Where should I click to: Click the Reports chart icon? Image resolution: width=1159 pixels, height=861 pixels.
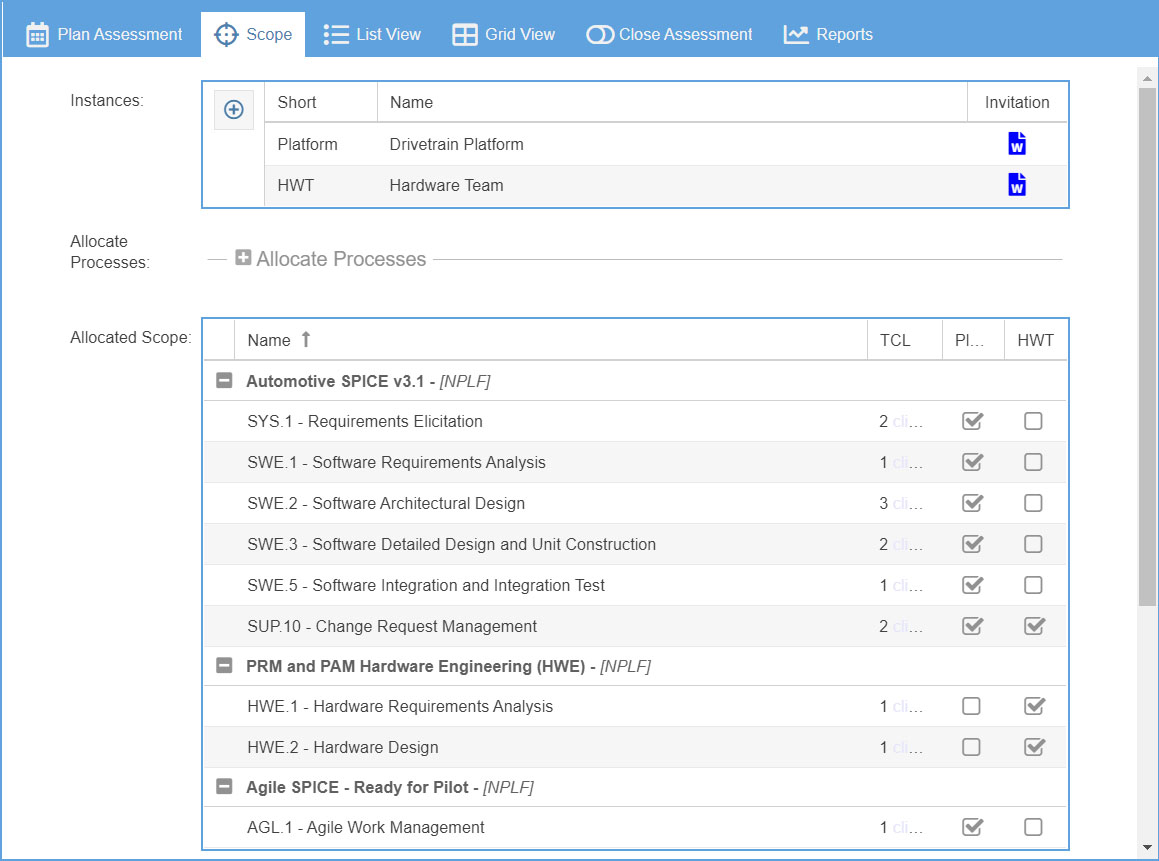tap(796, 35)
